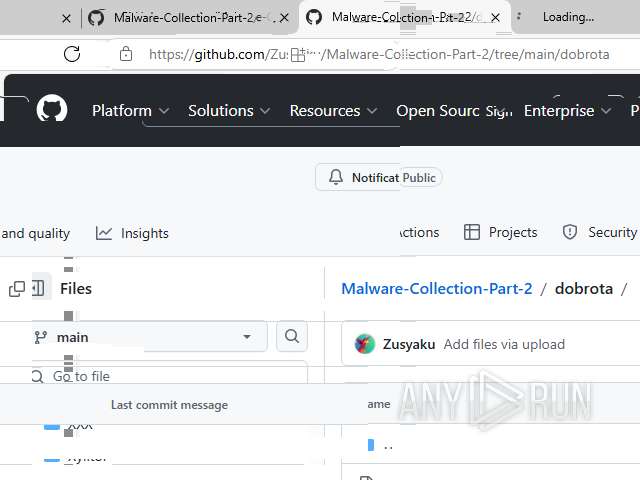This screenshot has height=480, width=640.
Task: Open the Insights repository tab
Action: coord(132,233)
